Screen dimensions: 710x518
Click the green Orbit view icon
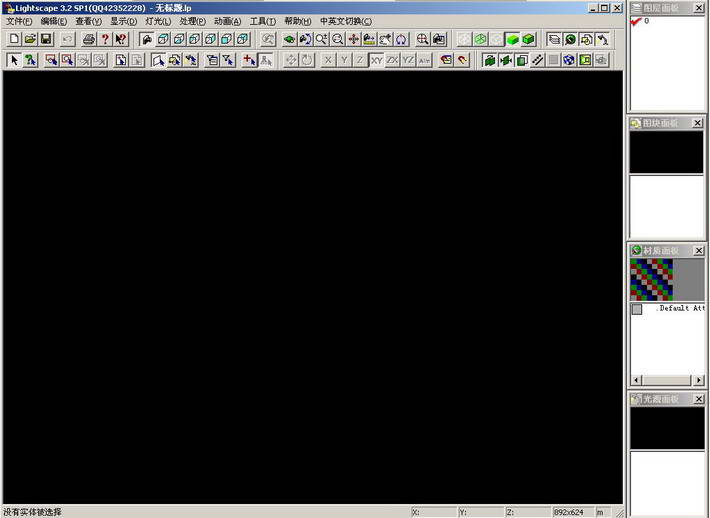[x=289, y=39]
